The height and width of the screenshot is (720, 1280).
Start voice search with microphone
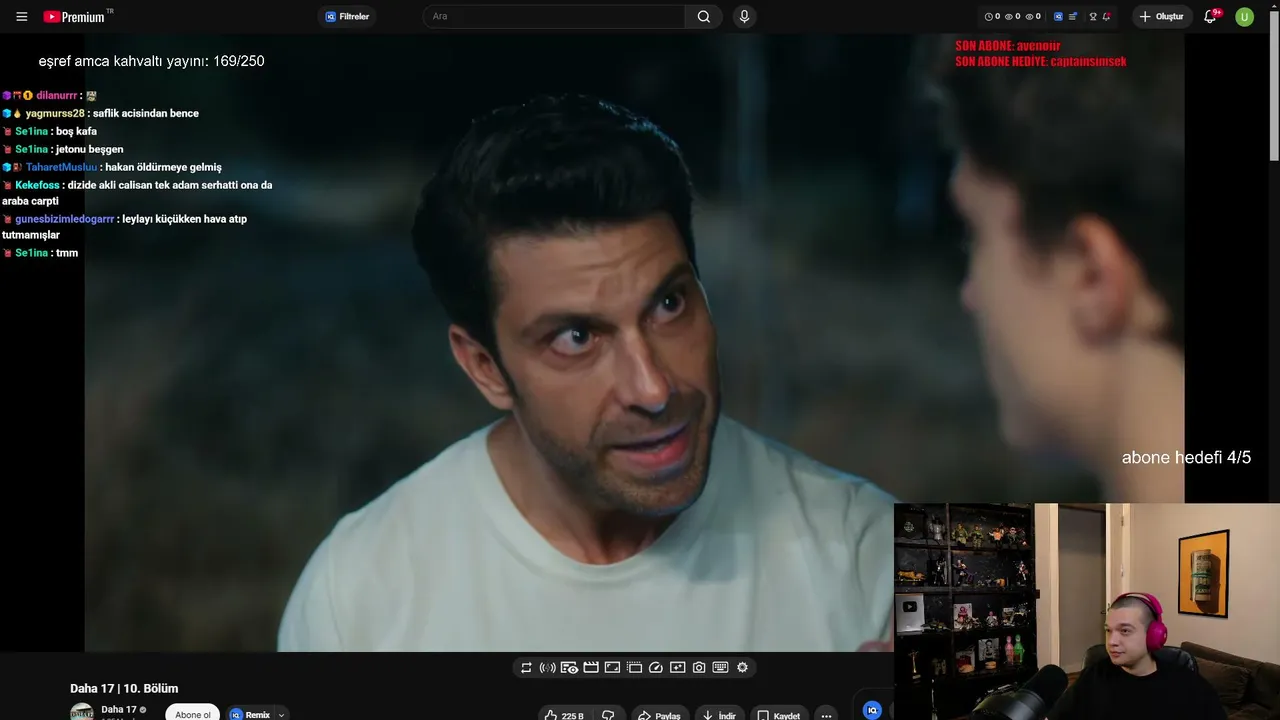coord(744,17)
